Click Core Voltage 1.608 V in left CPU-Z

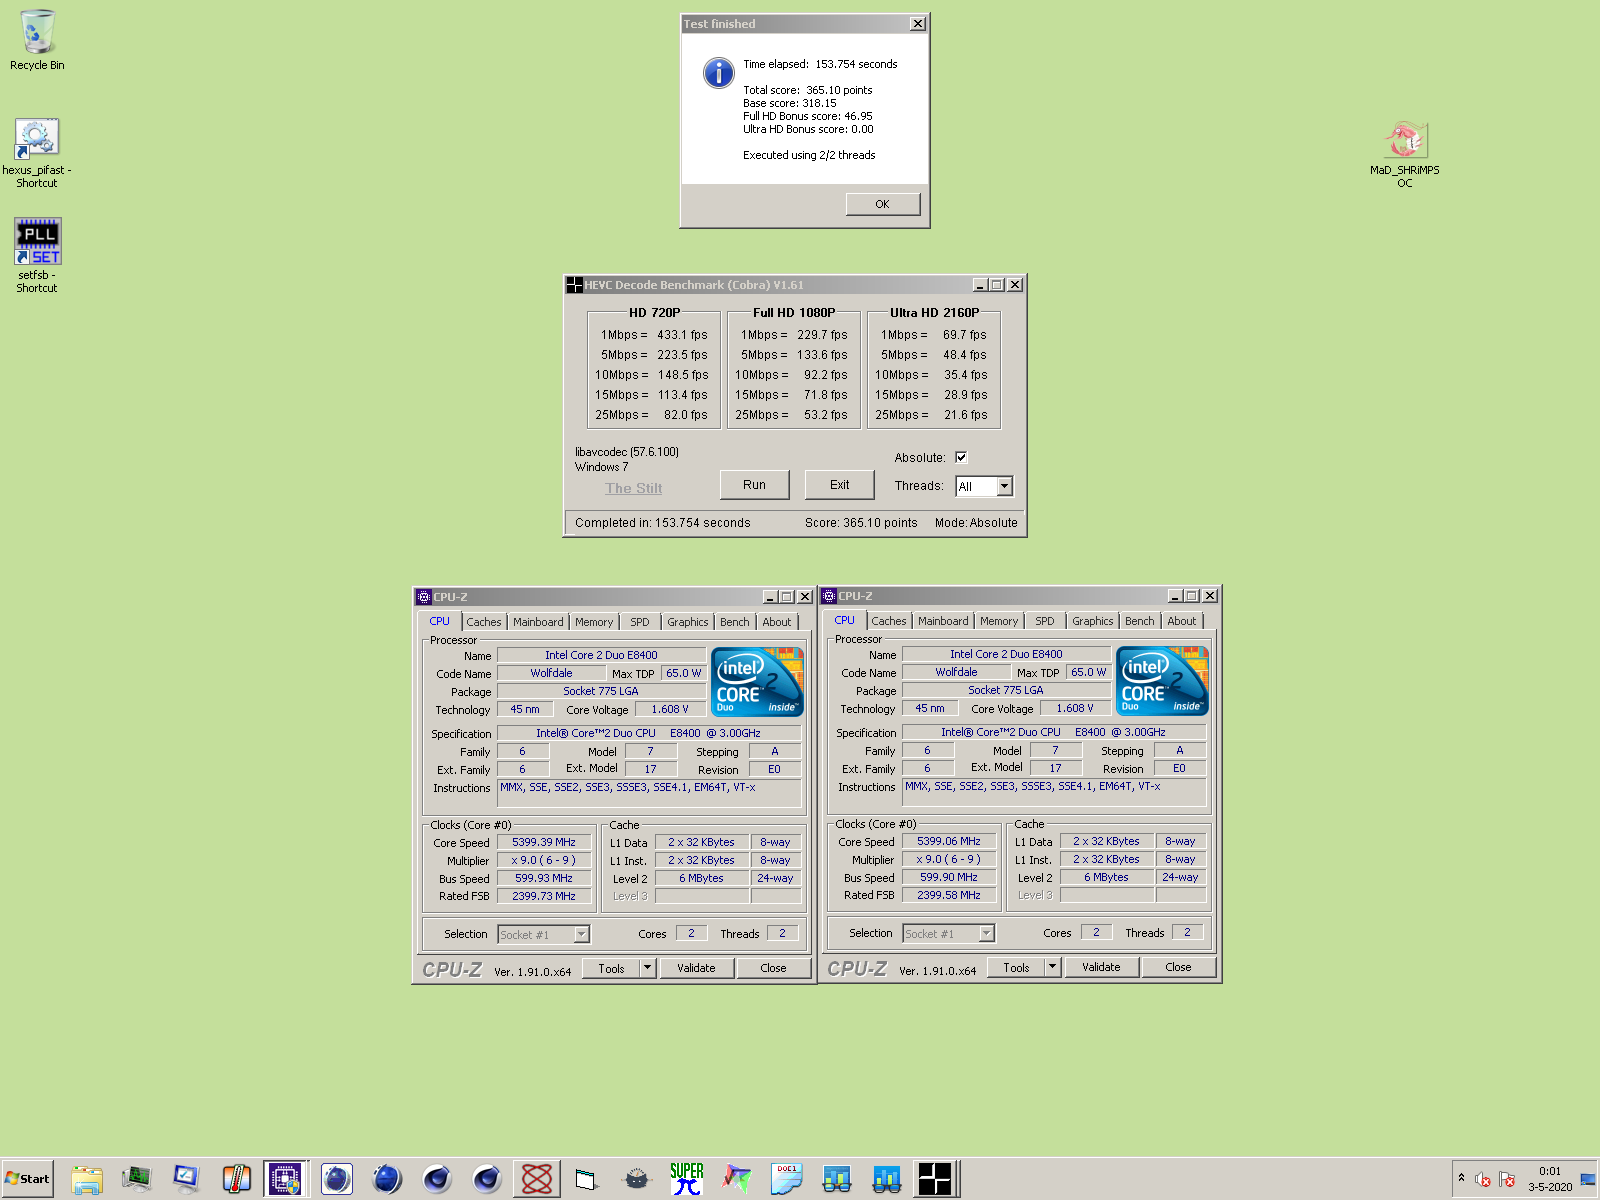pos(670,709)
